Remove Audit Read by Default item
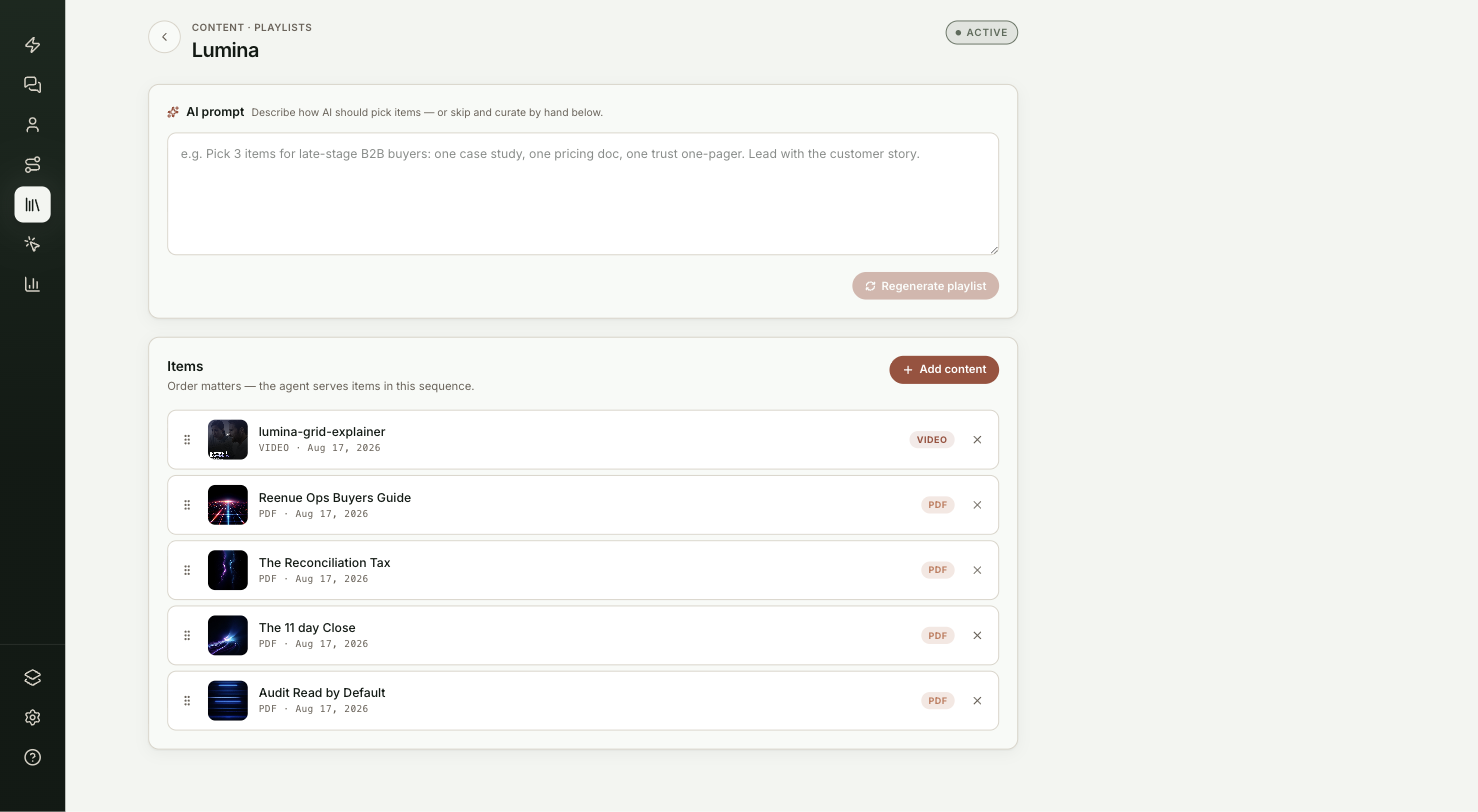Viewport: 1478px width, 812px height. coord(977,701)
